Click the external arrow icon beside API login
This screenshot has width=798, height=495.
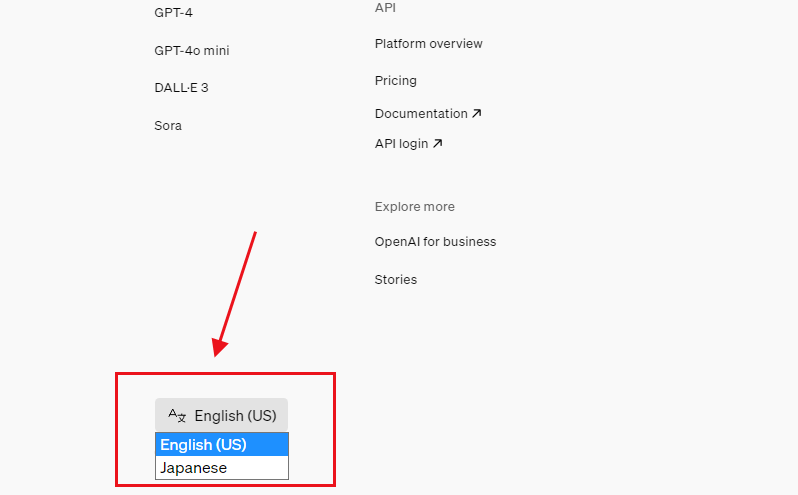[x=437, y=144]
